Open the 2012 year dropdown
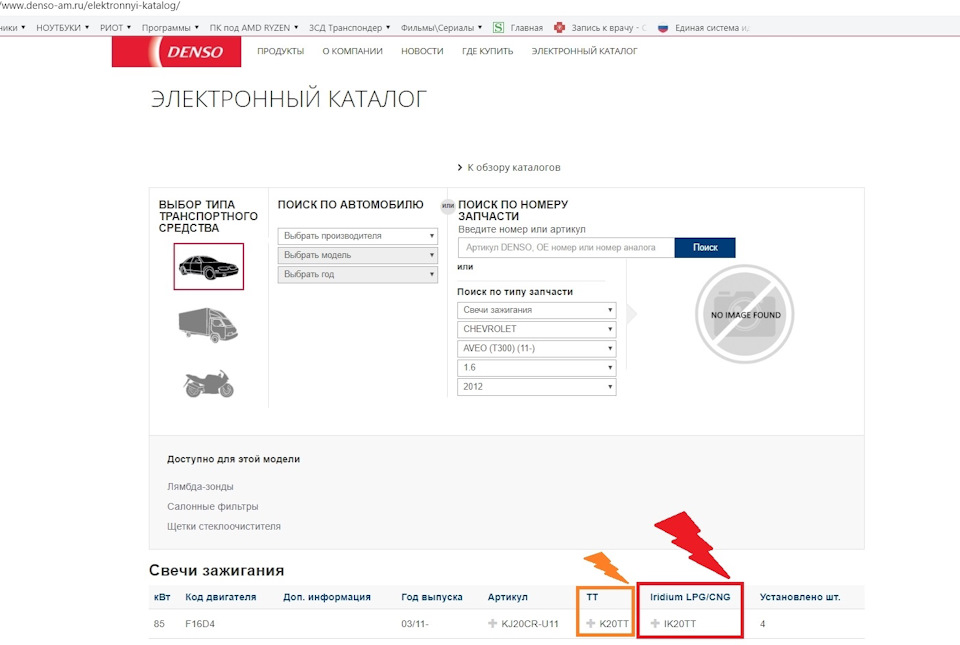The image size is (960, 645). (x=536, y=387)
